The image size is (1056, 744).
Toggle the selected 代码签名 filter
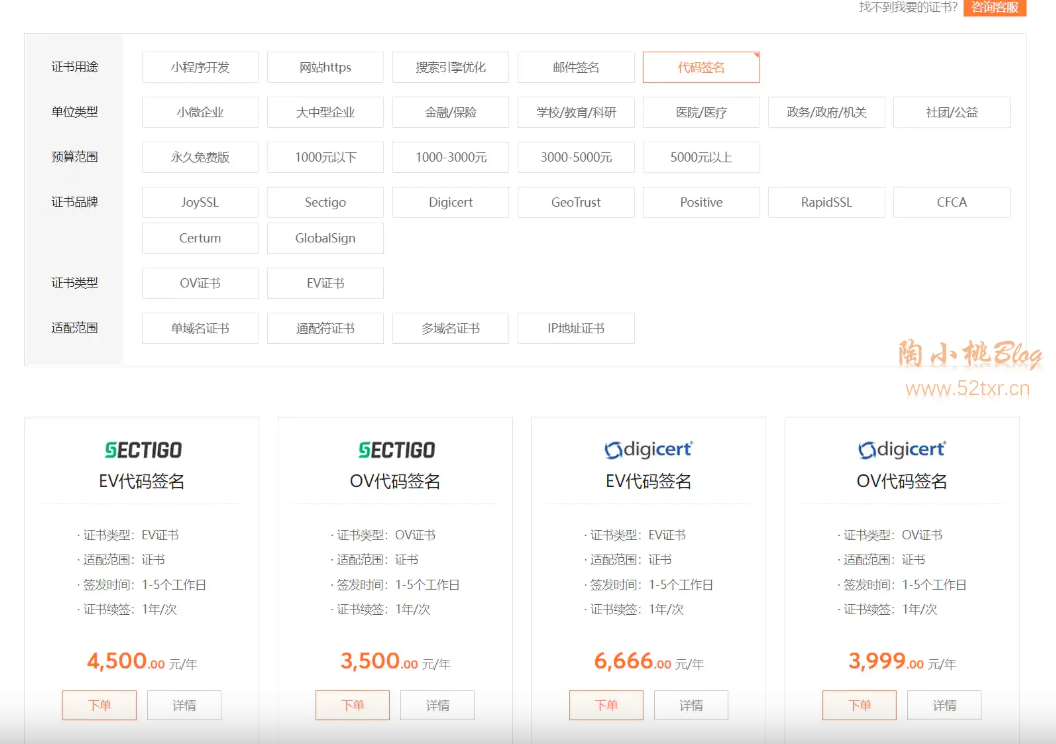[x=701, y=67]
